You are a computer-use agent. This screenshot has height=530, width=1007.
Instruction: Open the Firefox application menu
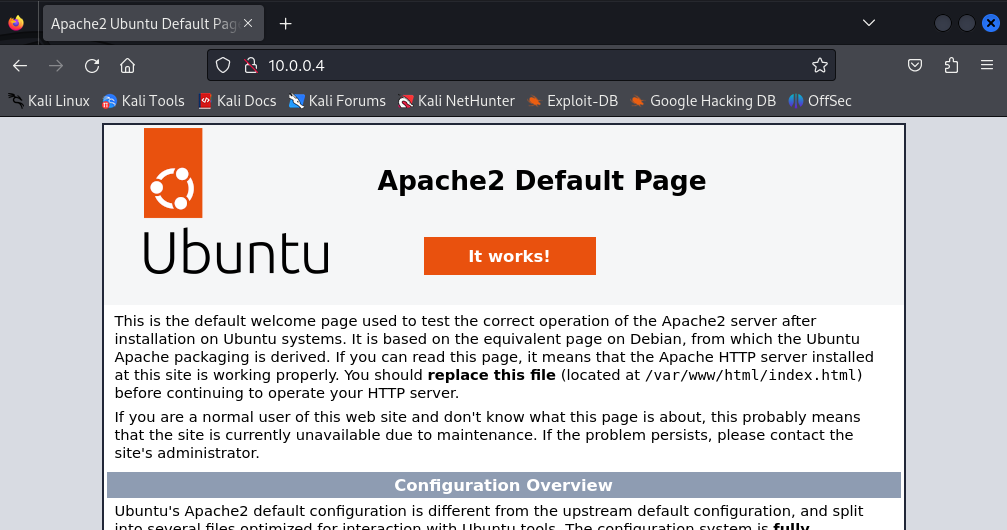click(987, 66)
